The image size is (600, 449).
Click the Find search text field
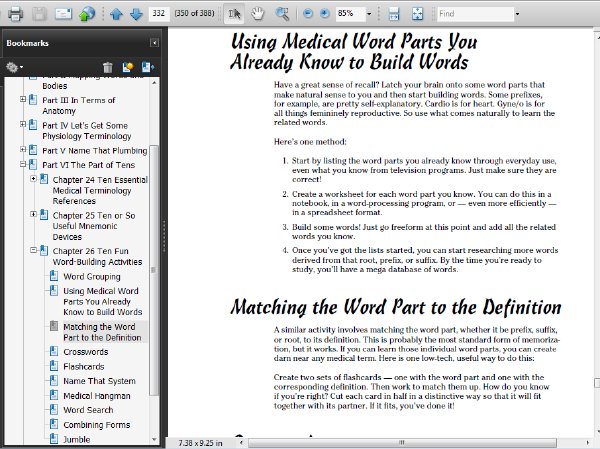coord(475,14)
